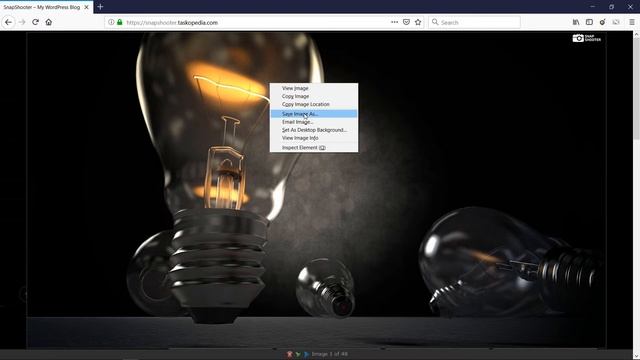The image size is (640, 360).
Task: Open the Firefox hamburger menu
Action: coord(631,22)
